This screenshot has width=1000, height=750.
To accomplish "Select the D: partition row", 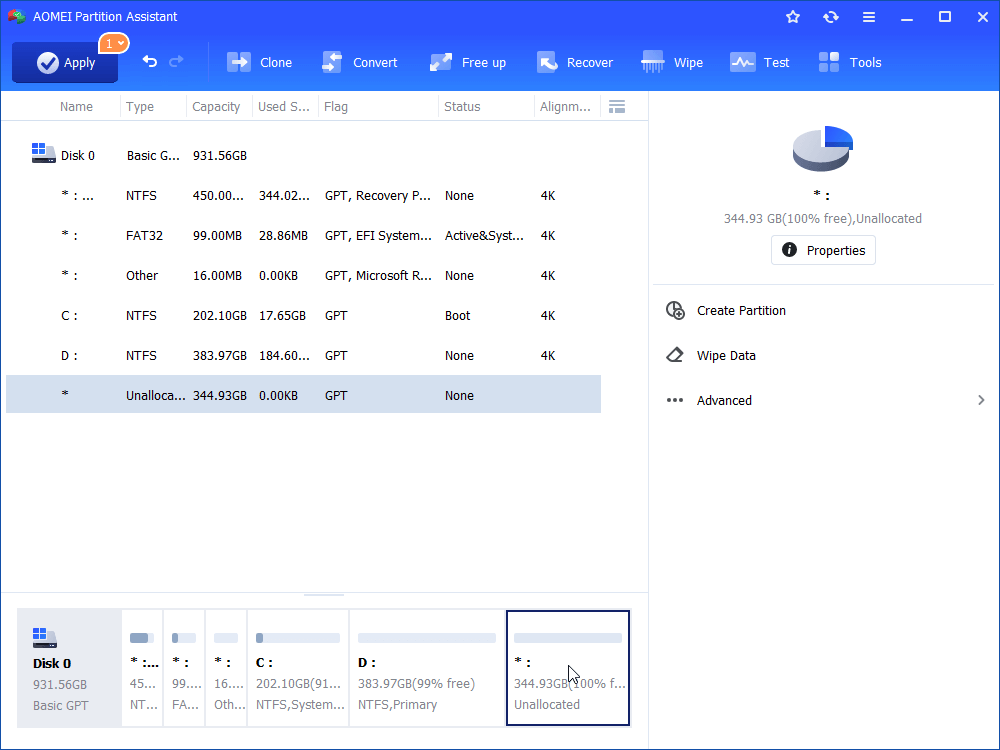I will (x=304, y=356).
